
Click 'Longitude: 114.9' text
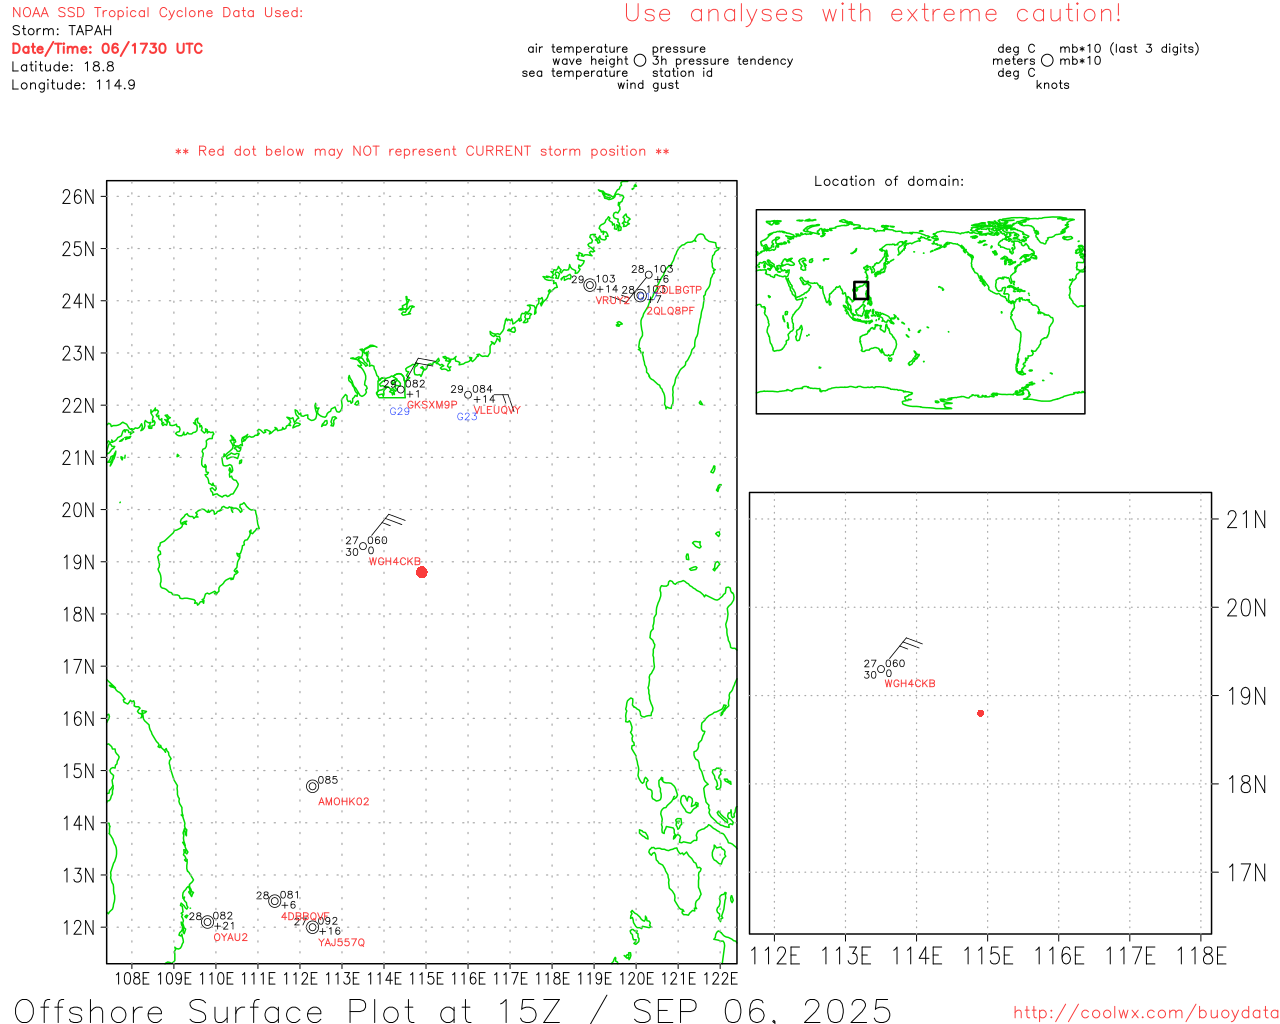pos(73,85)
